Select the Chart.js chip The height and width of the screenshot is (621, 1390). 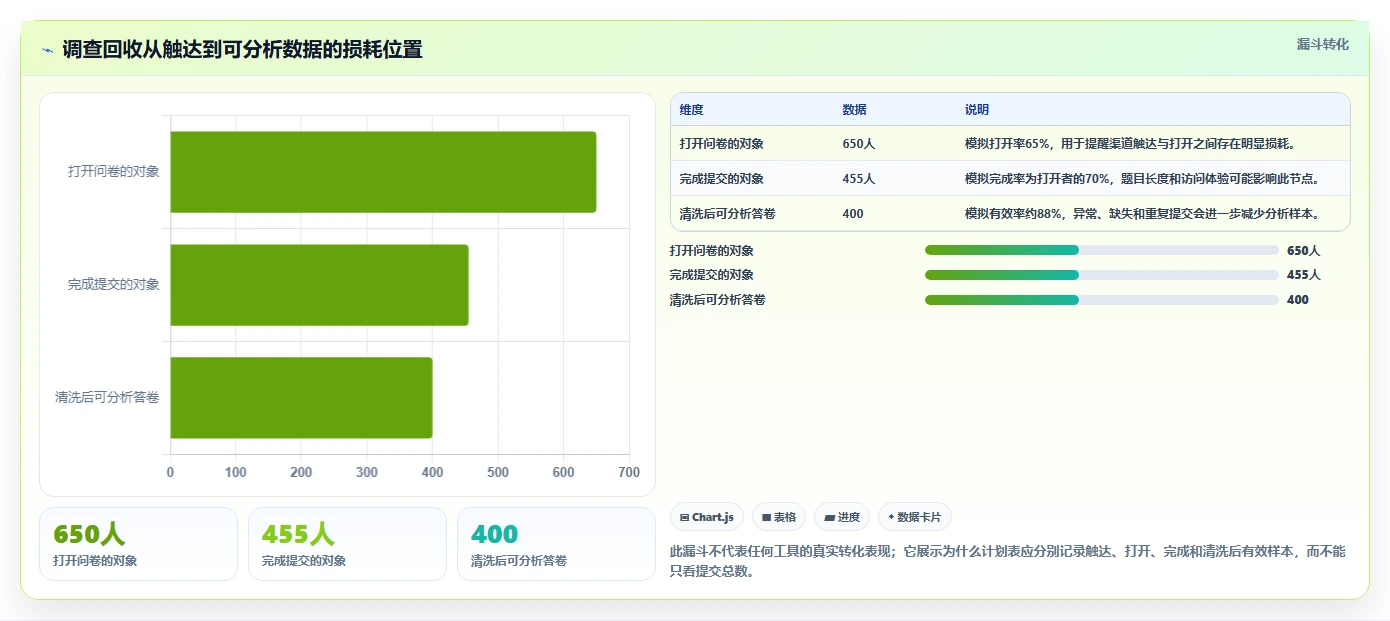point(707,517)
